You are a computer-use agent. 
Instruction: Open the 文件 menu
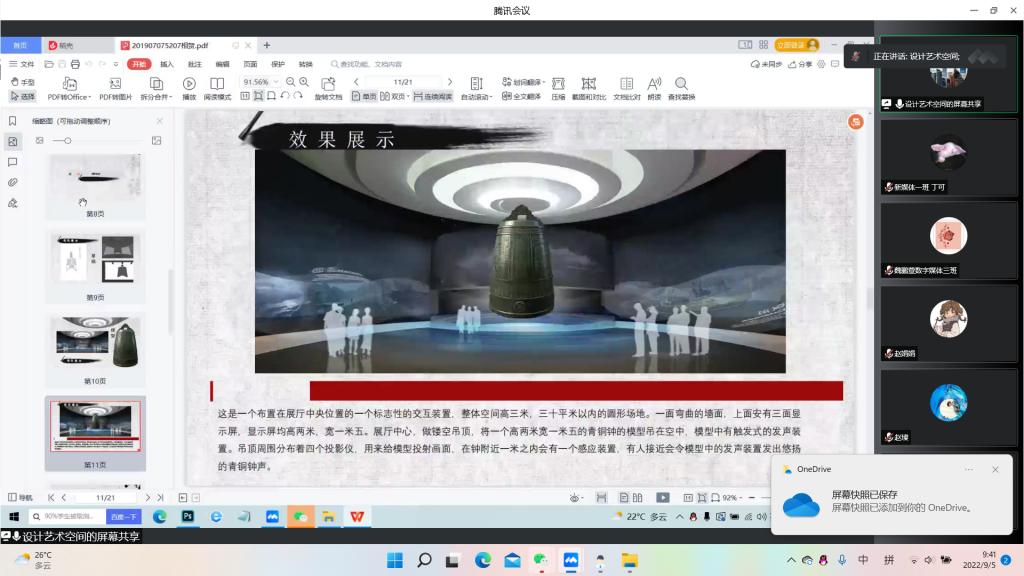(22, 64)
